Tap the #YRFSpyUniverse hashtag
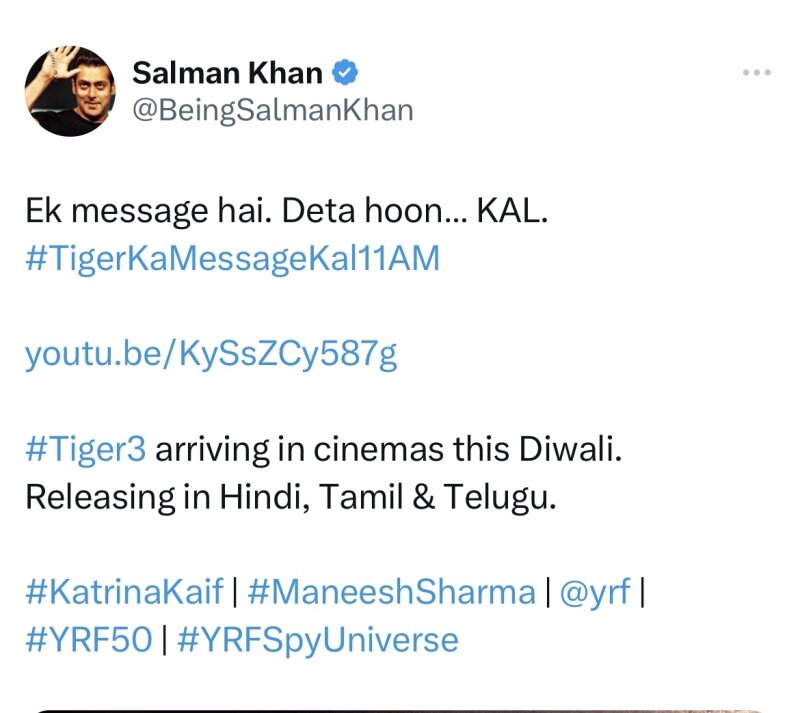The image size is (800, 713). coord(318,639)
